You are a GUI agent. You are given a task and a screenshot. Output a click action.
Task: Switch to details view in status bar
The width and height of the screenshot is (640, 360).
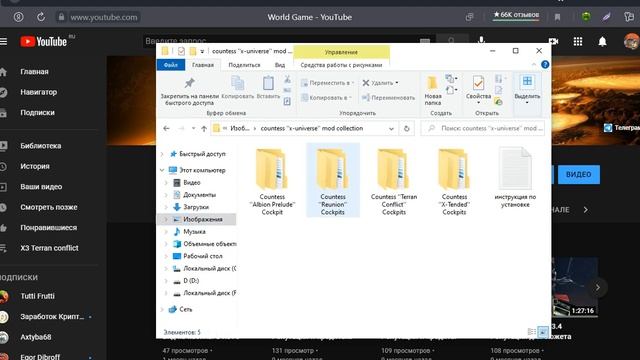tap(531, 332)
